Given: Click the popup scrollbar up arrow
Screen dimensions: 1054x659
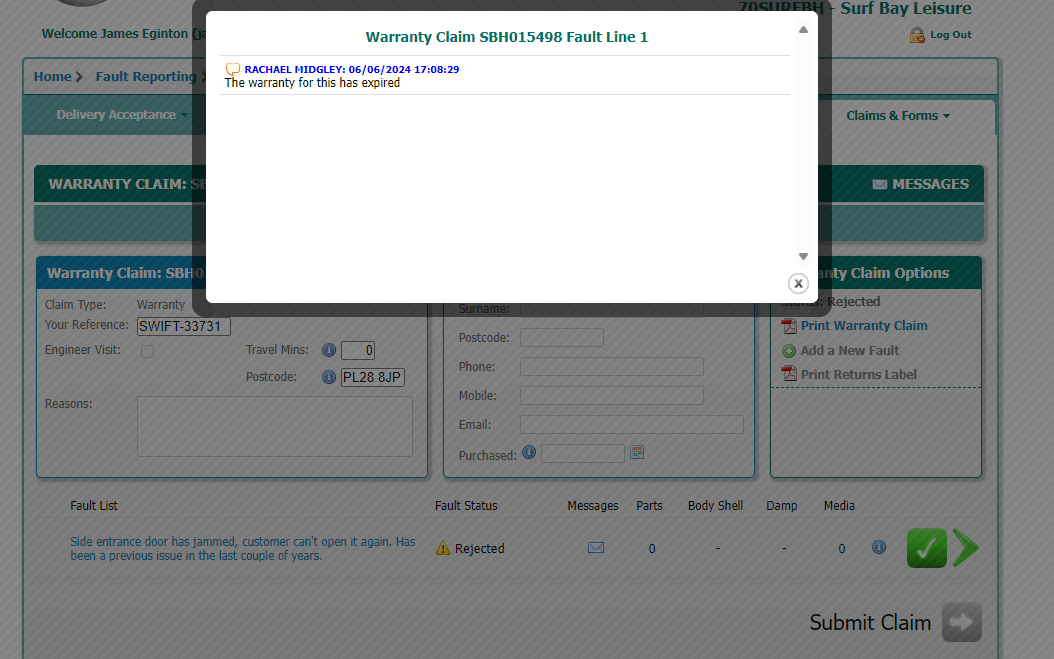Looking at the screenshot, I should [803, 30].
